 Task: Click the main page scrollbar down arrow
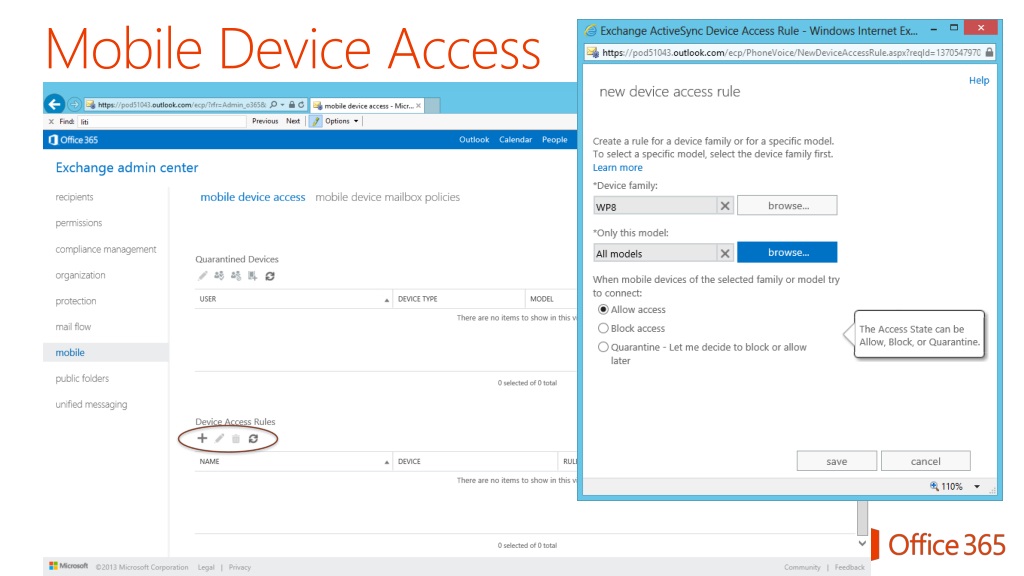tap(862, 543)
